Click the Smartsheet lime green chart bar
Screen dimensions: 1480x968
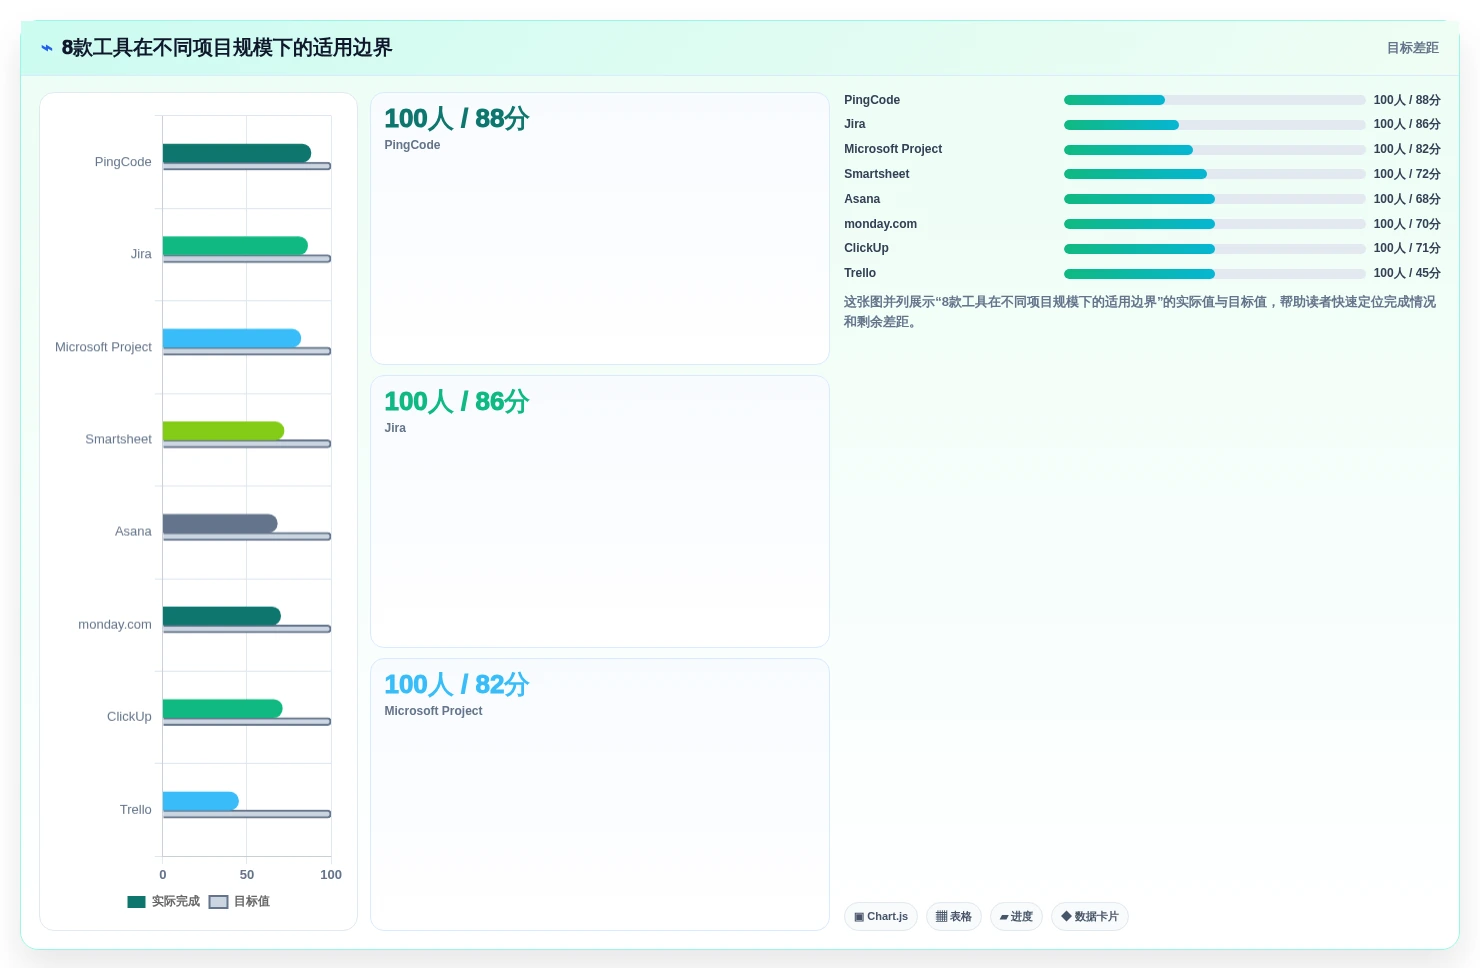tap(223, 431)
